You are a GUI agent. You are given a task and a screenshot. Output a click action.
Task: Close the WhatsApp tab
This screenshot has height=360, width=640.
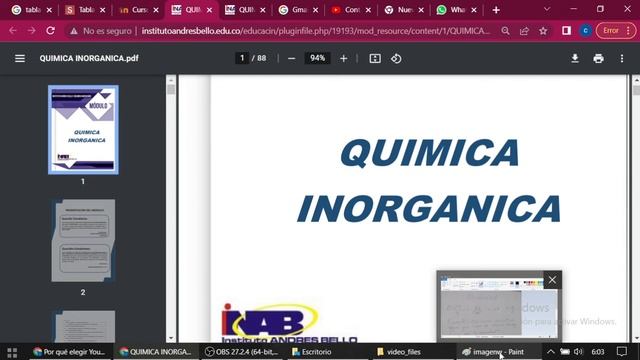[x=473, y=10]
